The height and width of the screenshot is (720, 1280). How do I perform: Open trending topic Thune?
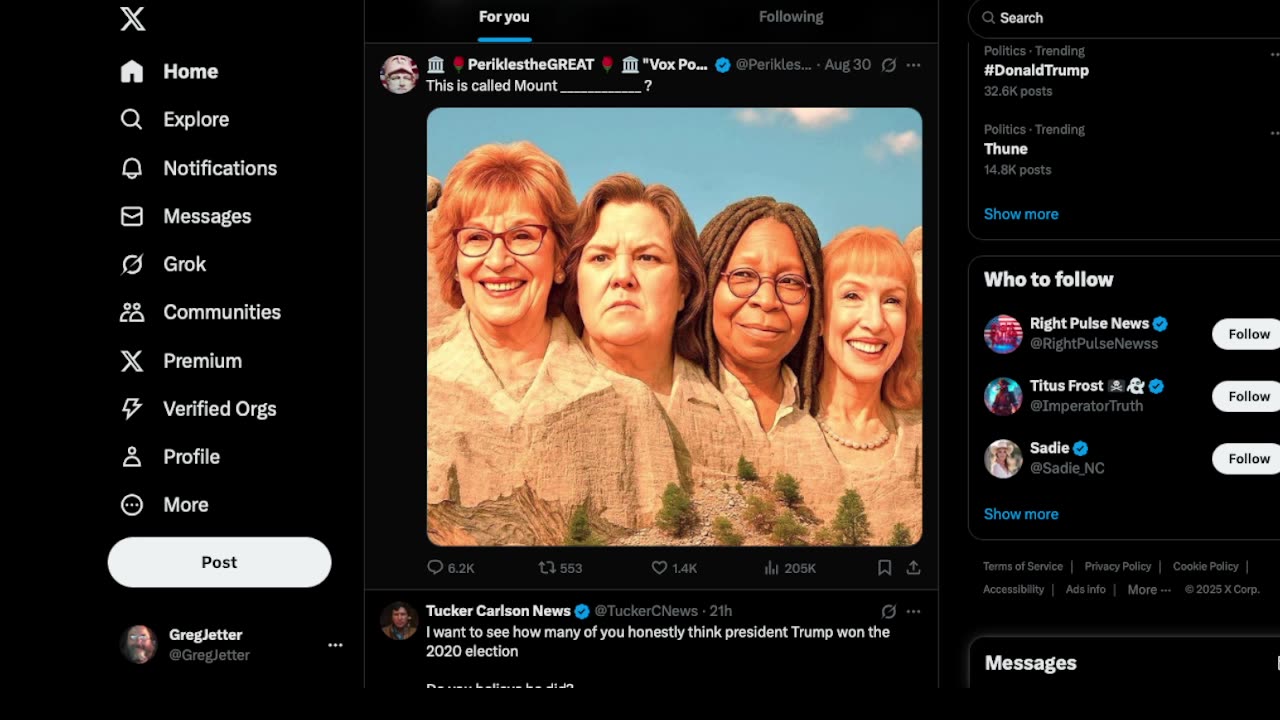[1005, 149]
